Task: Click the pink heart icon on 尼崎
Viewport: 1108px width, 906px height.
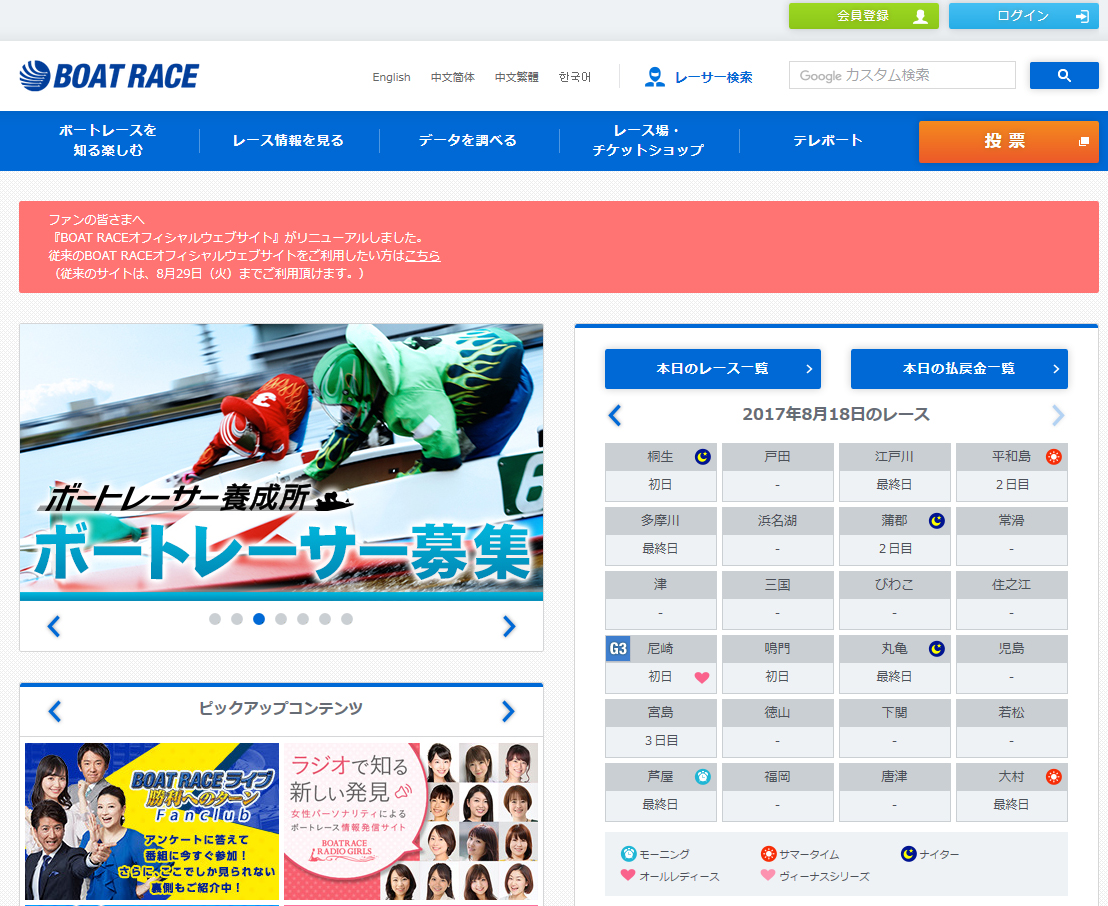Action: (702, 677)
